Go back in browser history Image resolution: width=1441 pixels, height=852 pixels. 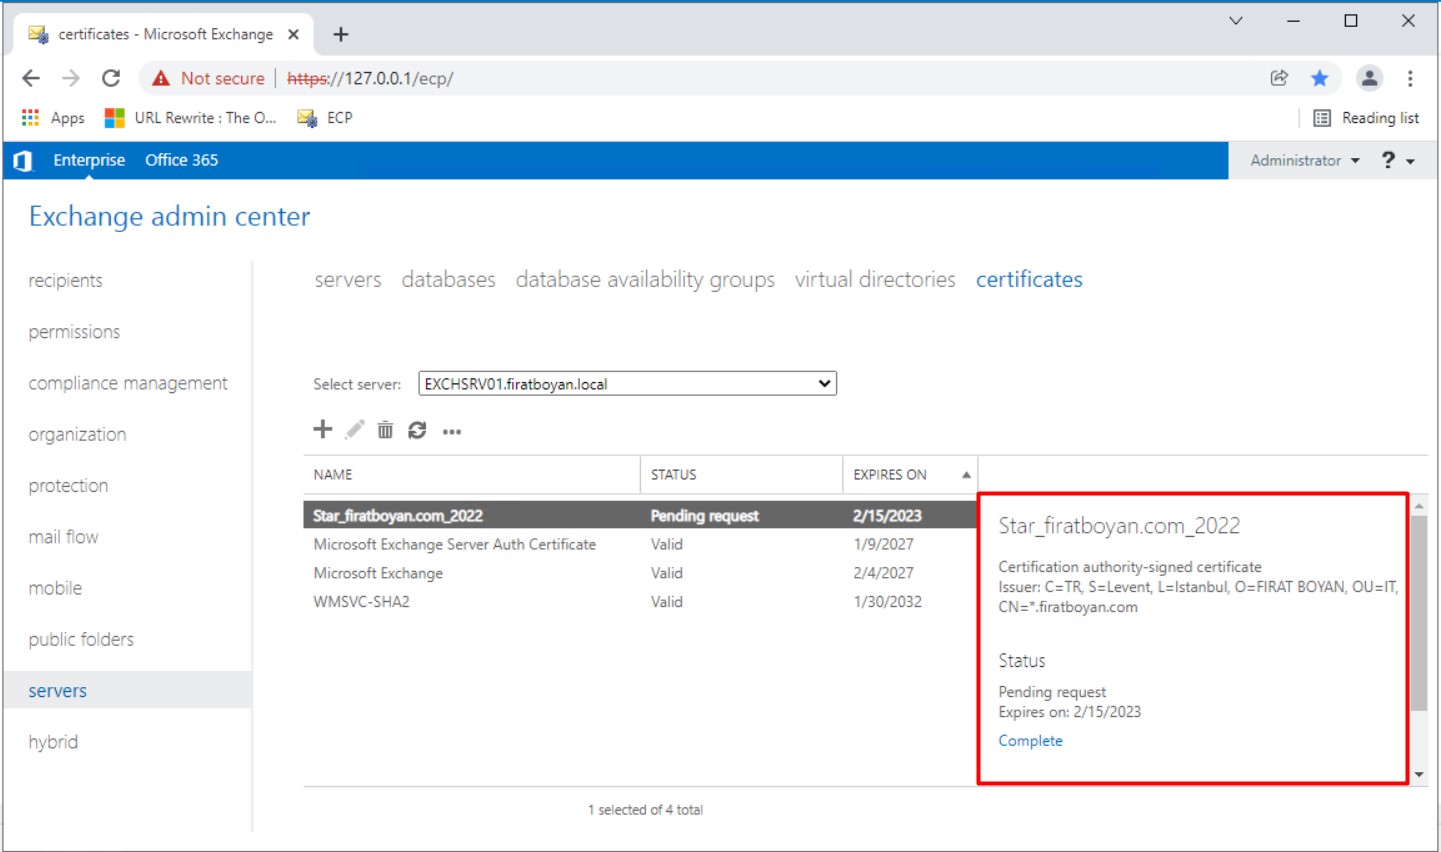31,78
